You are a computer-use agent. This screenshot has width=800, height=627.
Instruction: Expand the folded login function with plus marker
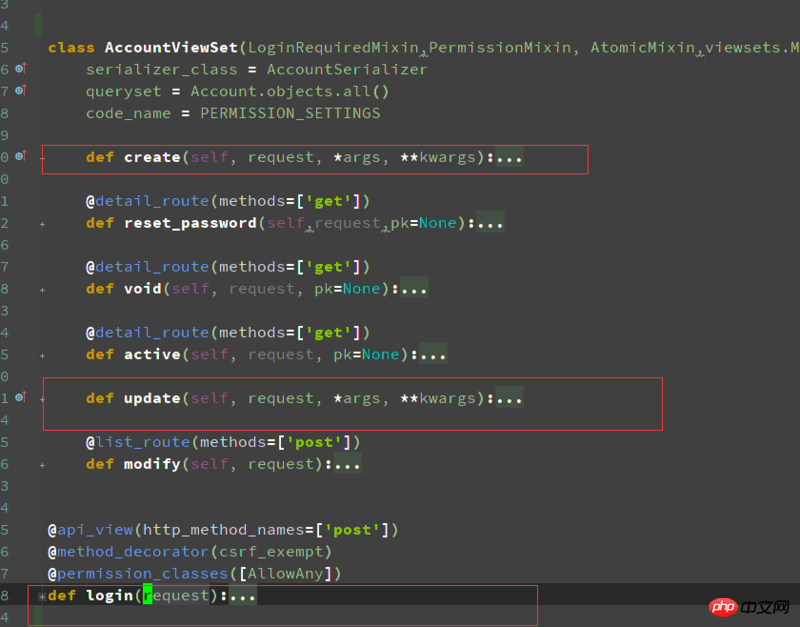coord(42,596)
